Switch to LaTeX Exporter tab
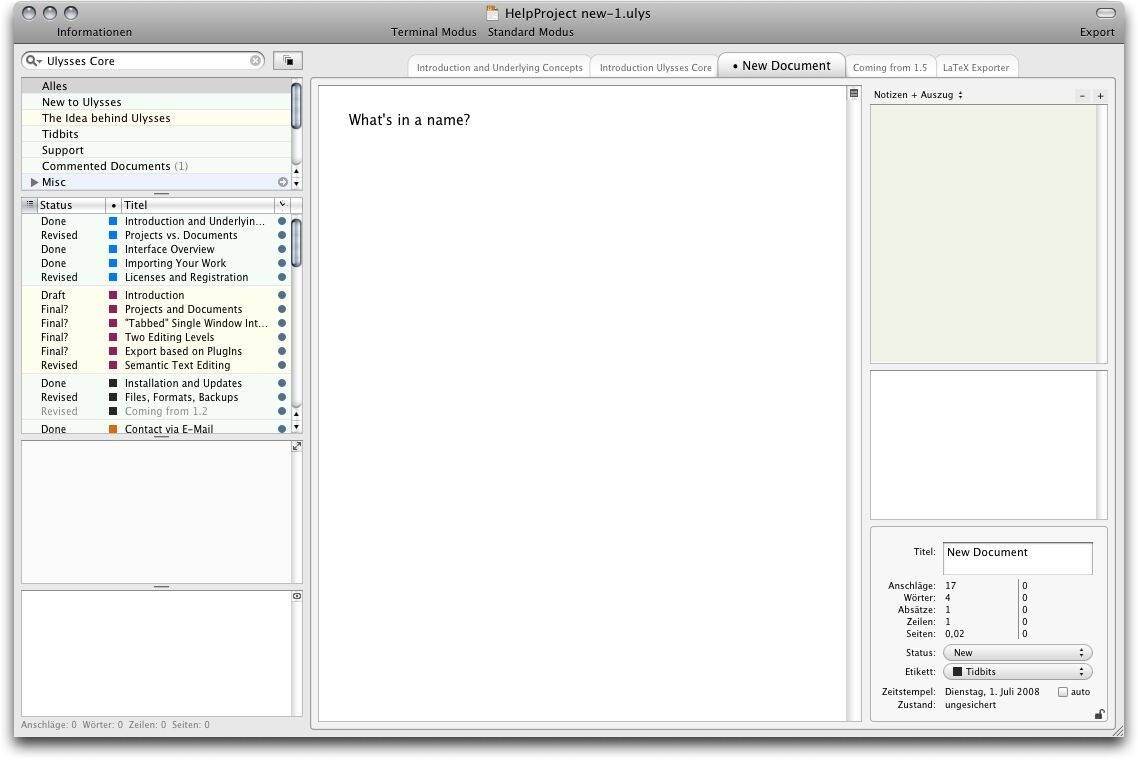The height and width of the screenshot is (760, 1138). [x=975, y=68]
